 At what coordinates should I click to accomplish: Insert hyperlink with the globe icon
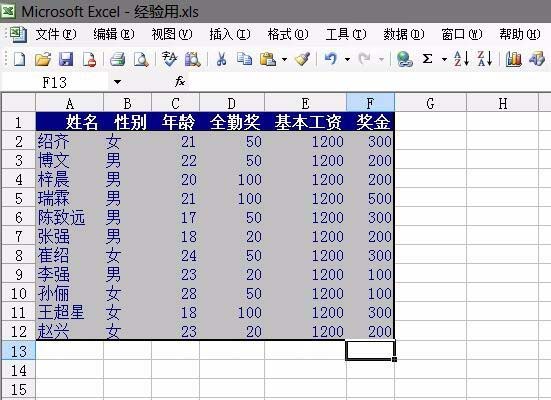click(x=404, y=59)
